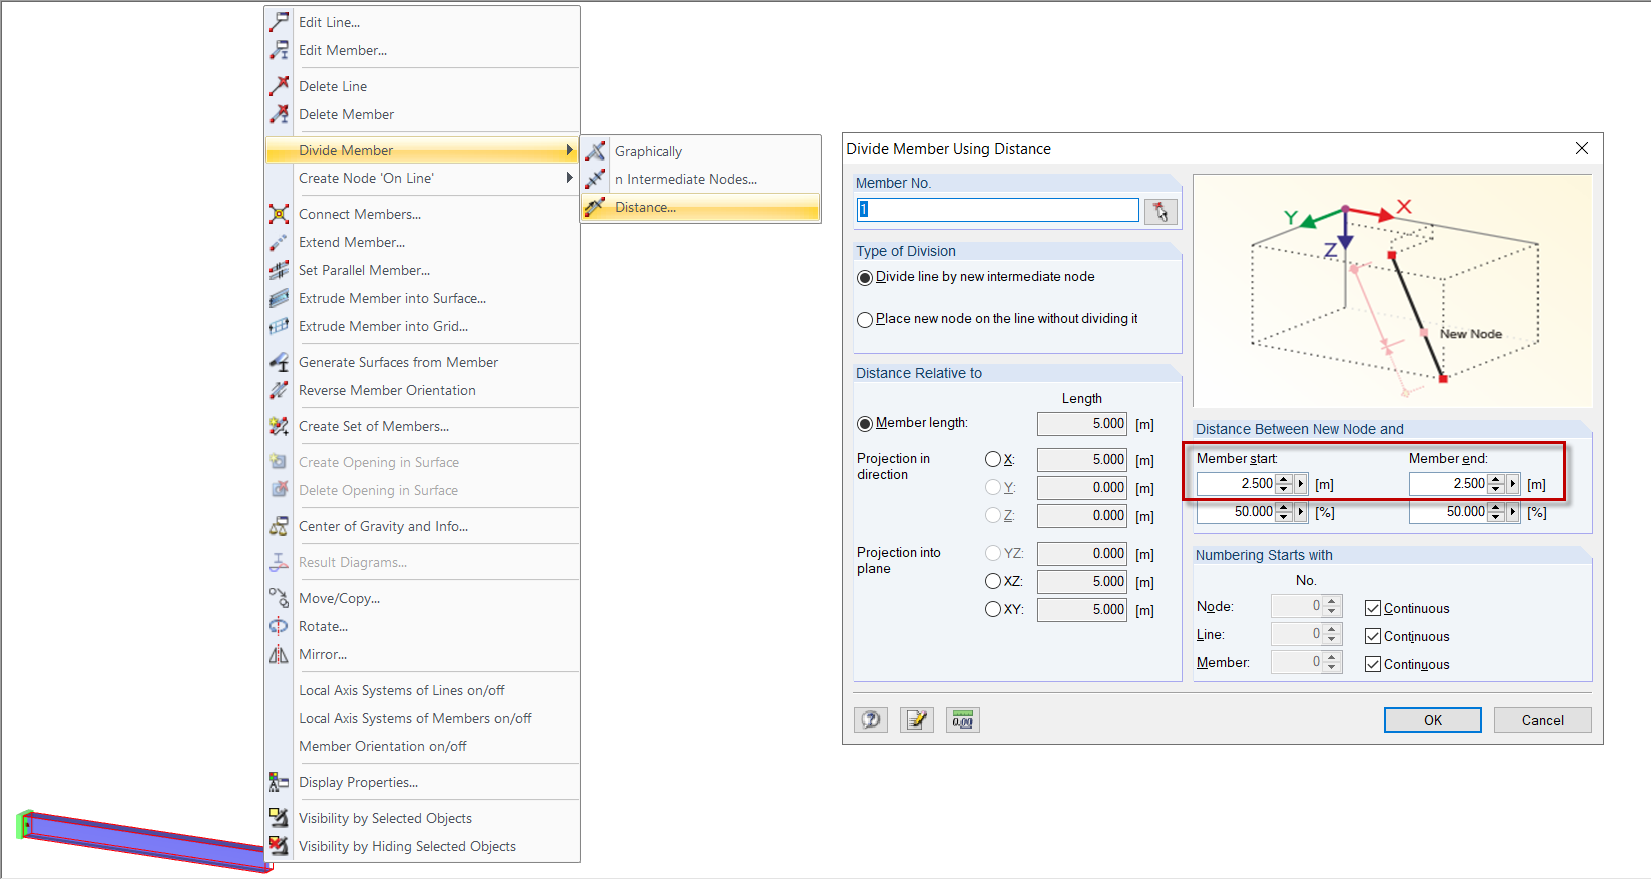
Task: Close the Divide Member Using Distance dialog
Action: point(1582,148)
